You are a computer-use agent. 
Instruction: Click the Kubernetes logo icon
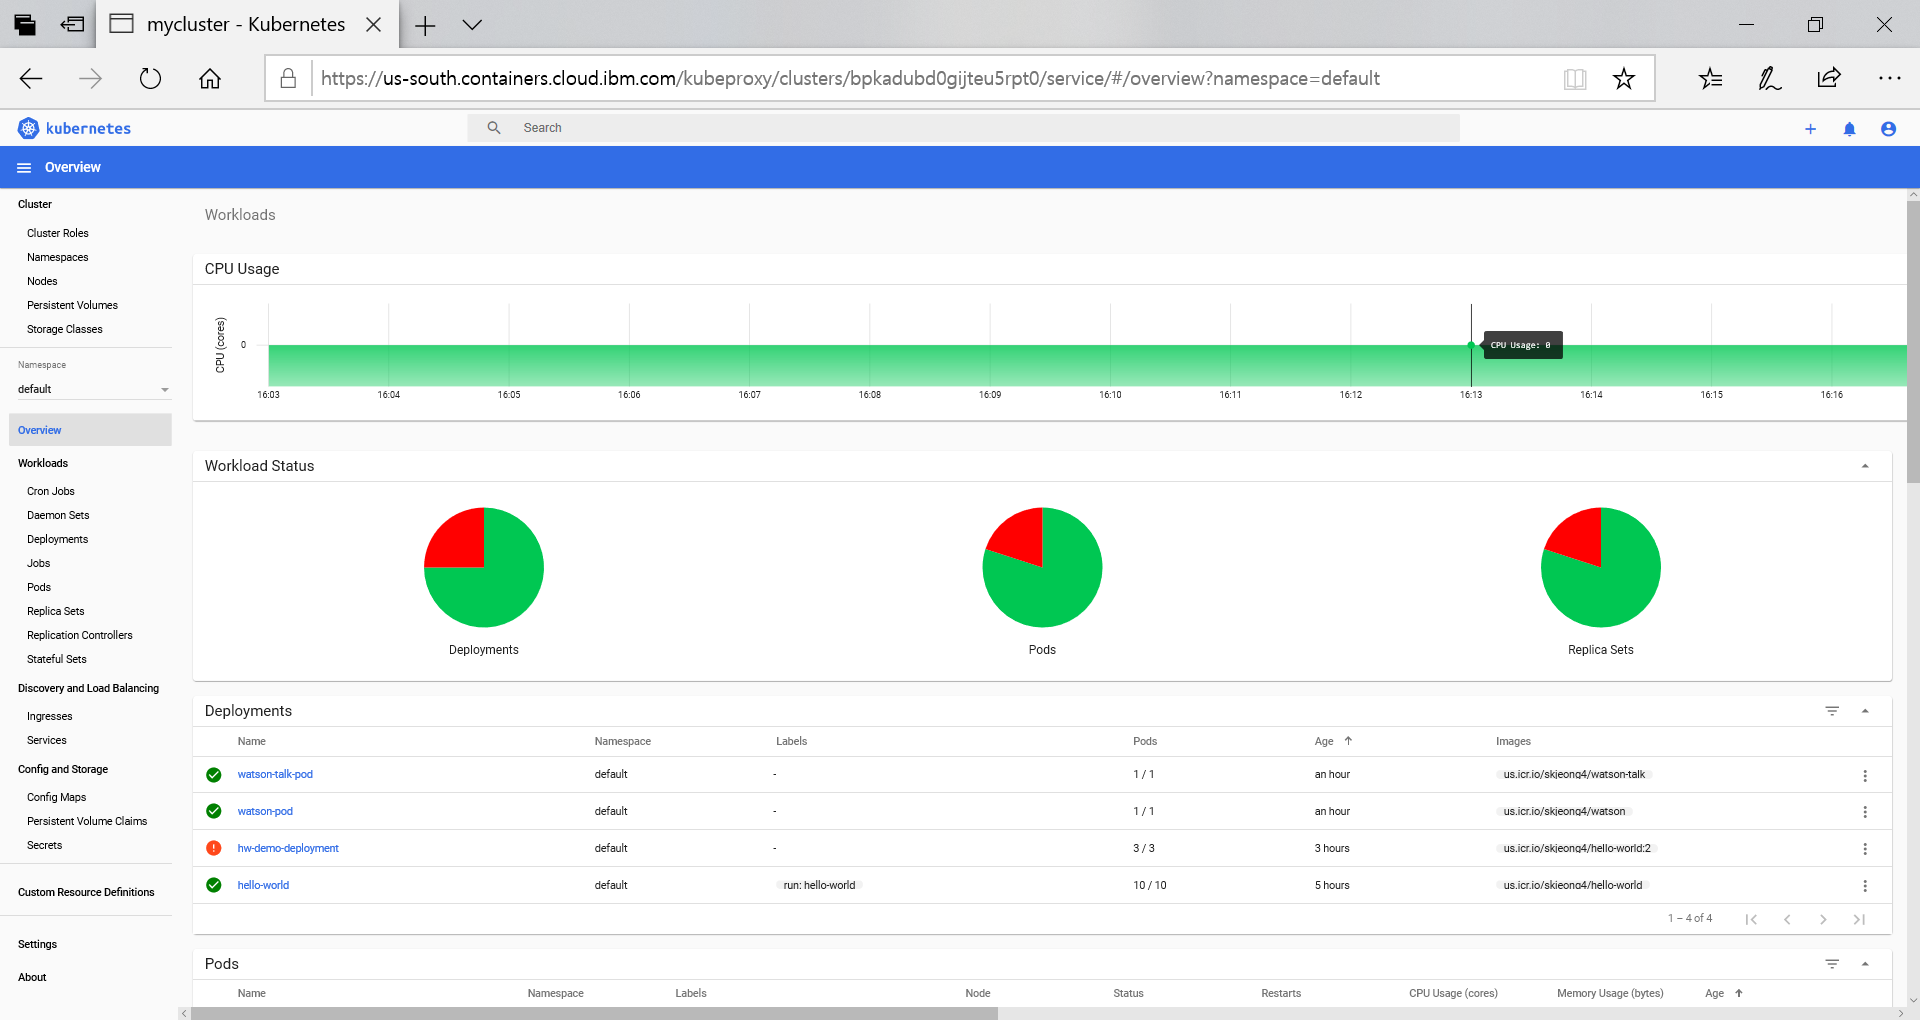(28, 128)
